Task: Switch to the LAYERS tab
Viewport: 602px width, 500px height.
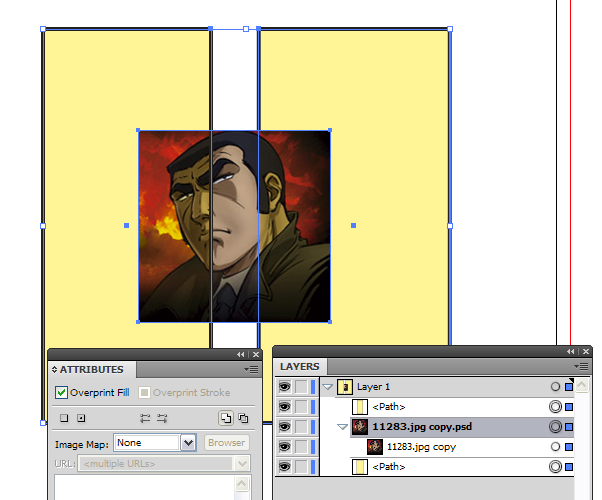Action: click(x=299, y=366)
